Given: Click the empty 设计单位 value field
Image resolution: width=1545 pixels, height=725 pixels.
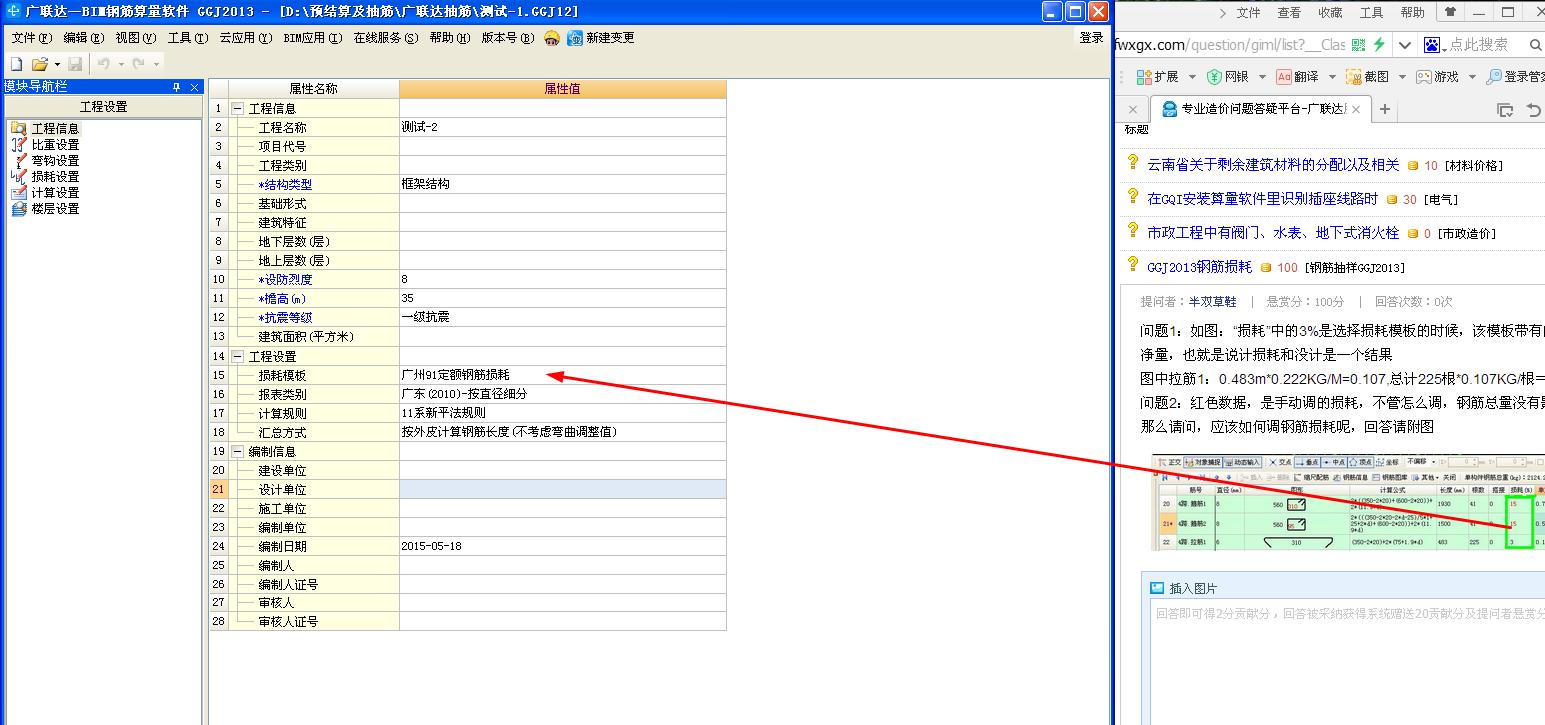Looking at the screenshot, I should 563,489.
